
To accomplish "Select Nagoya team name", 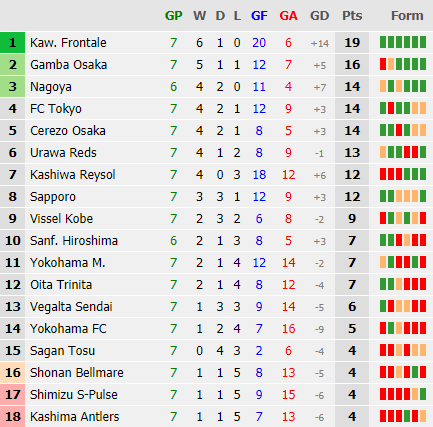I will (x=51, y=87).
